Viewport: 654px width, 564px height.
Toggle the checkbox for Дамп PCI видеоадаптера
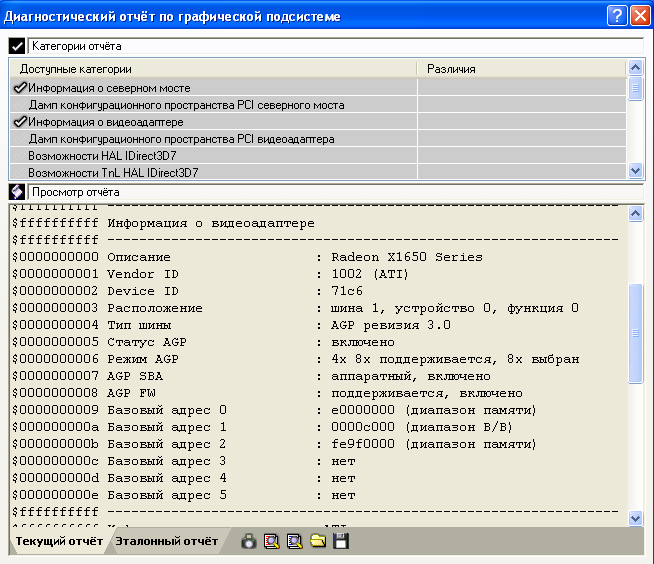tap(20, 139)
